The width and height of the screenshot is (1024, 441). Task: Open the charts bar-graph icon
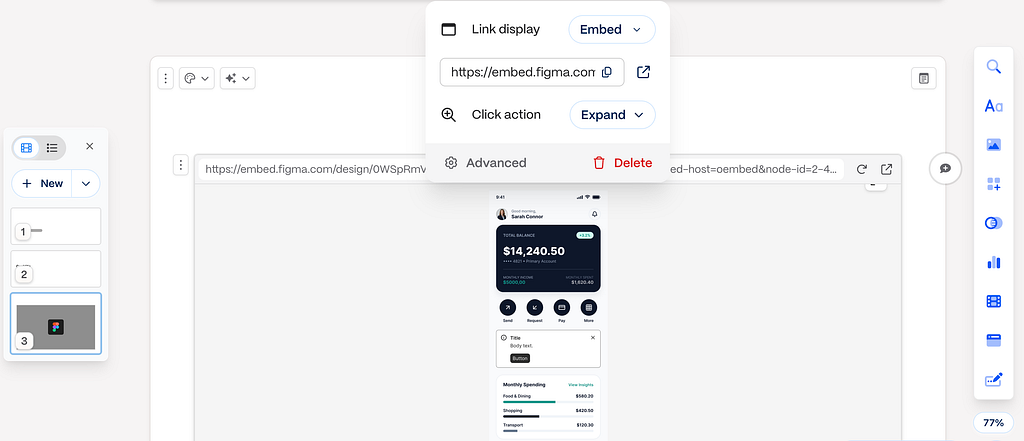(993, 262)
